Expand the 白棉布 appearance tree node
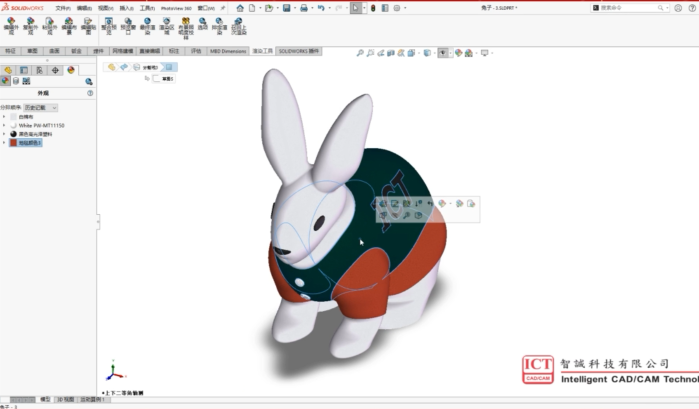 pyautogui.click(x=4, y=116)
